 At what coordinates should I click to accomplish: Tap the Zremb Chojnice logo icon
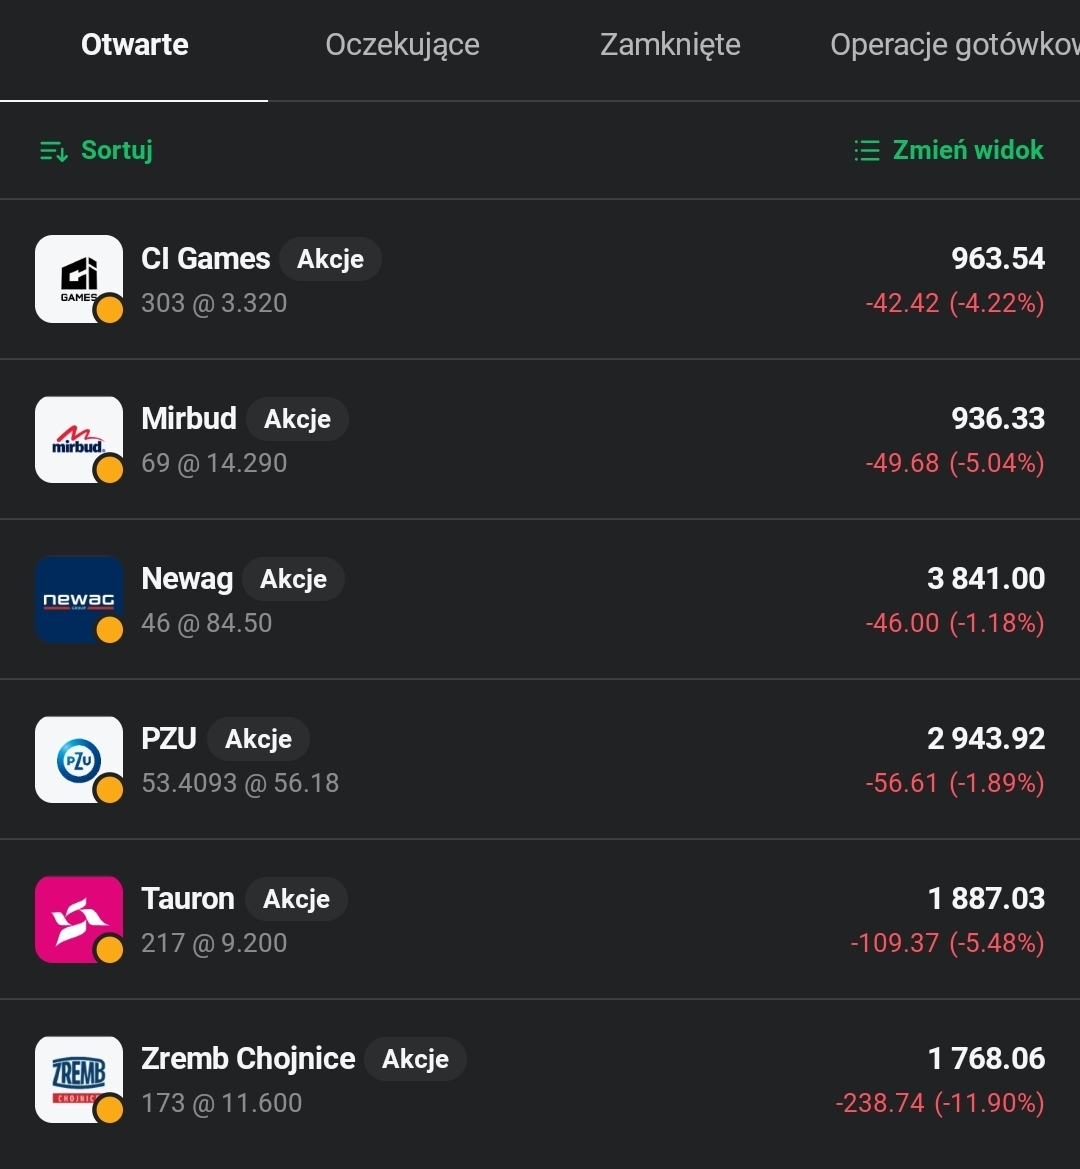tap(78, 1079)
